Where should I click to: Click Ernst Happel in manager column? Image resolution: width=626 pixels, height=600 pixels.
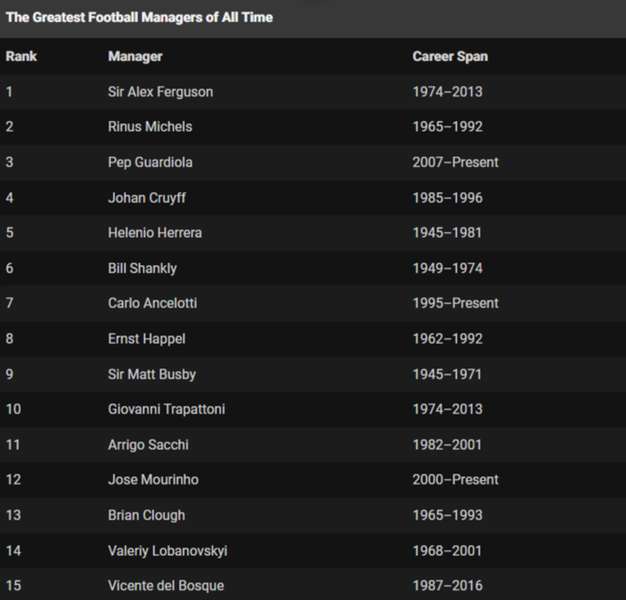(147, 339)
